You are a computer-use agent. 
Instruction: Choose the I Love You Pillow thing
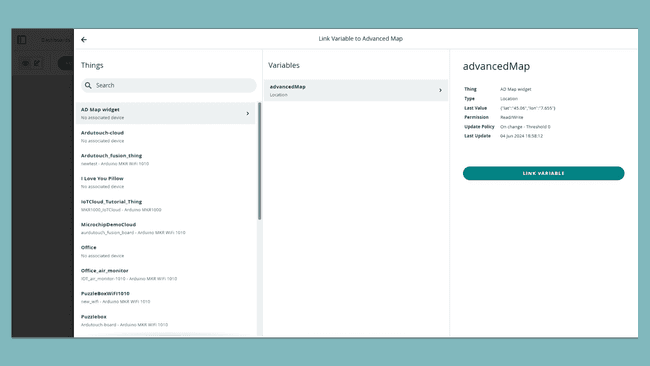coord(166,182)
